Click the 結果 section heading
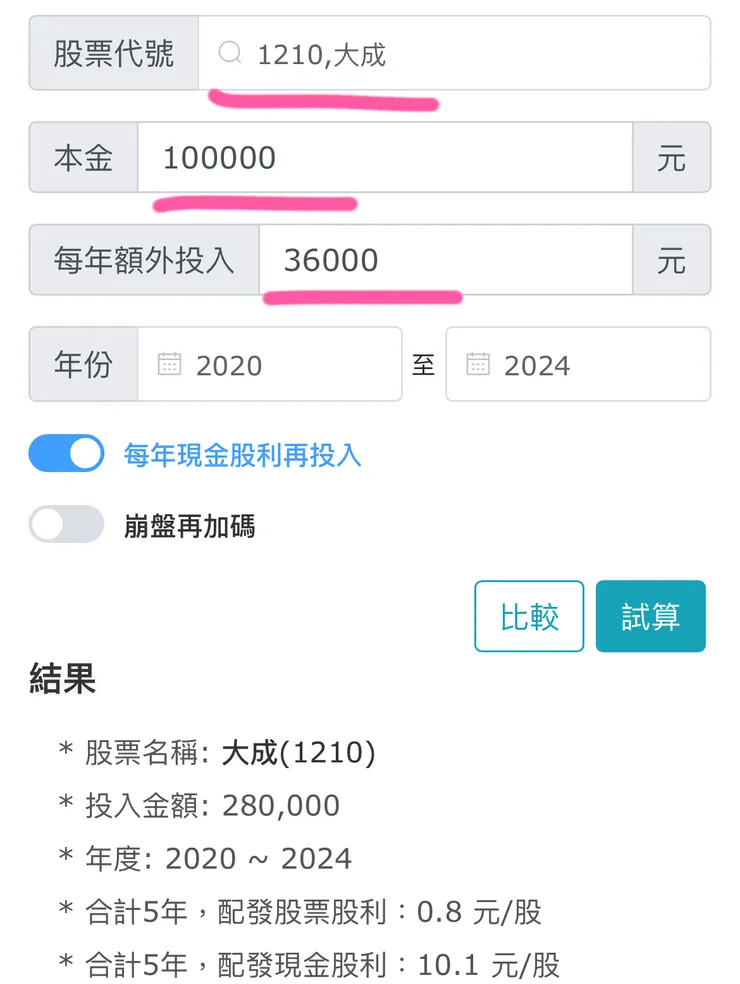 [63, 680]
